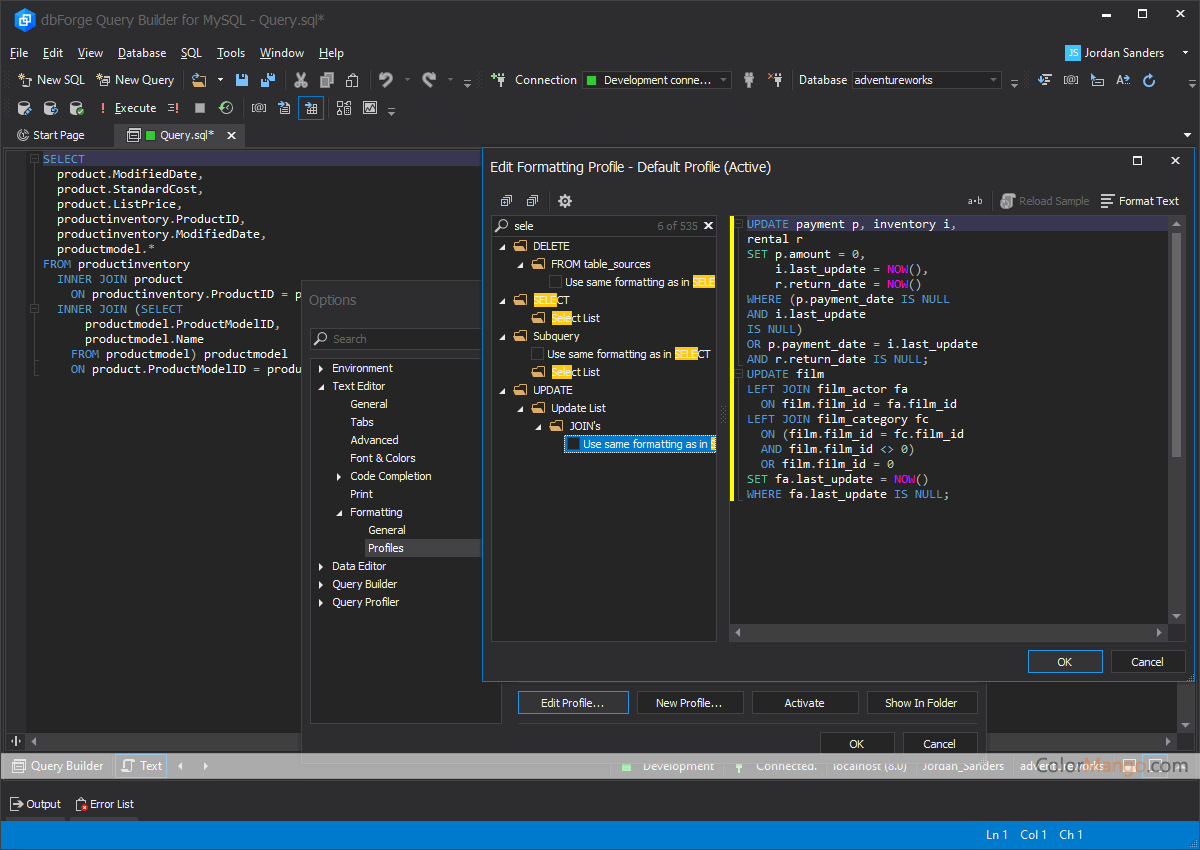This screenshot has height=850, width=1200.
Task: Click the Cut scissors icon
Action: pos(300,80)
